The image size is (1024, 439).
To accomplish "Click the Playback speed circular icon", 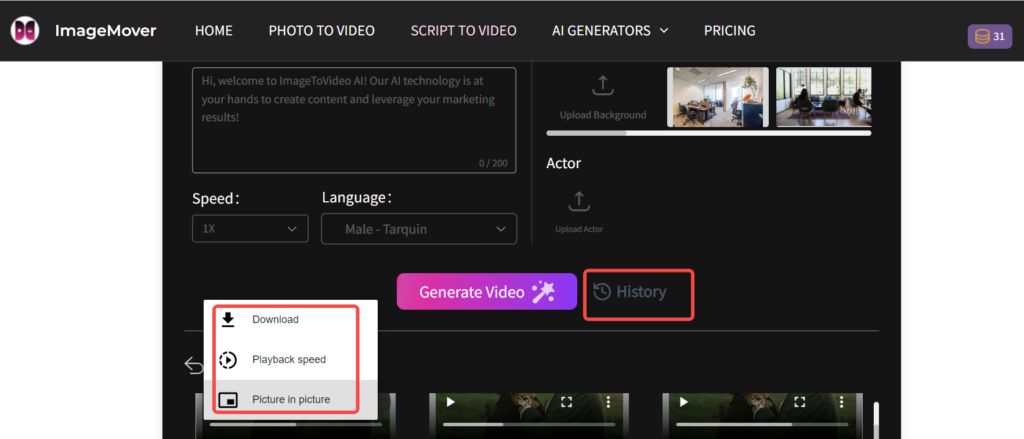I will 228,359.
